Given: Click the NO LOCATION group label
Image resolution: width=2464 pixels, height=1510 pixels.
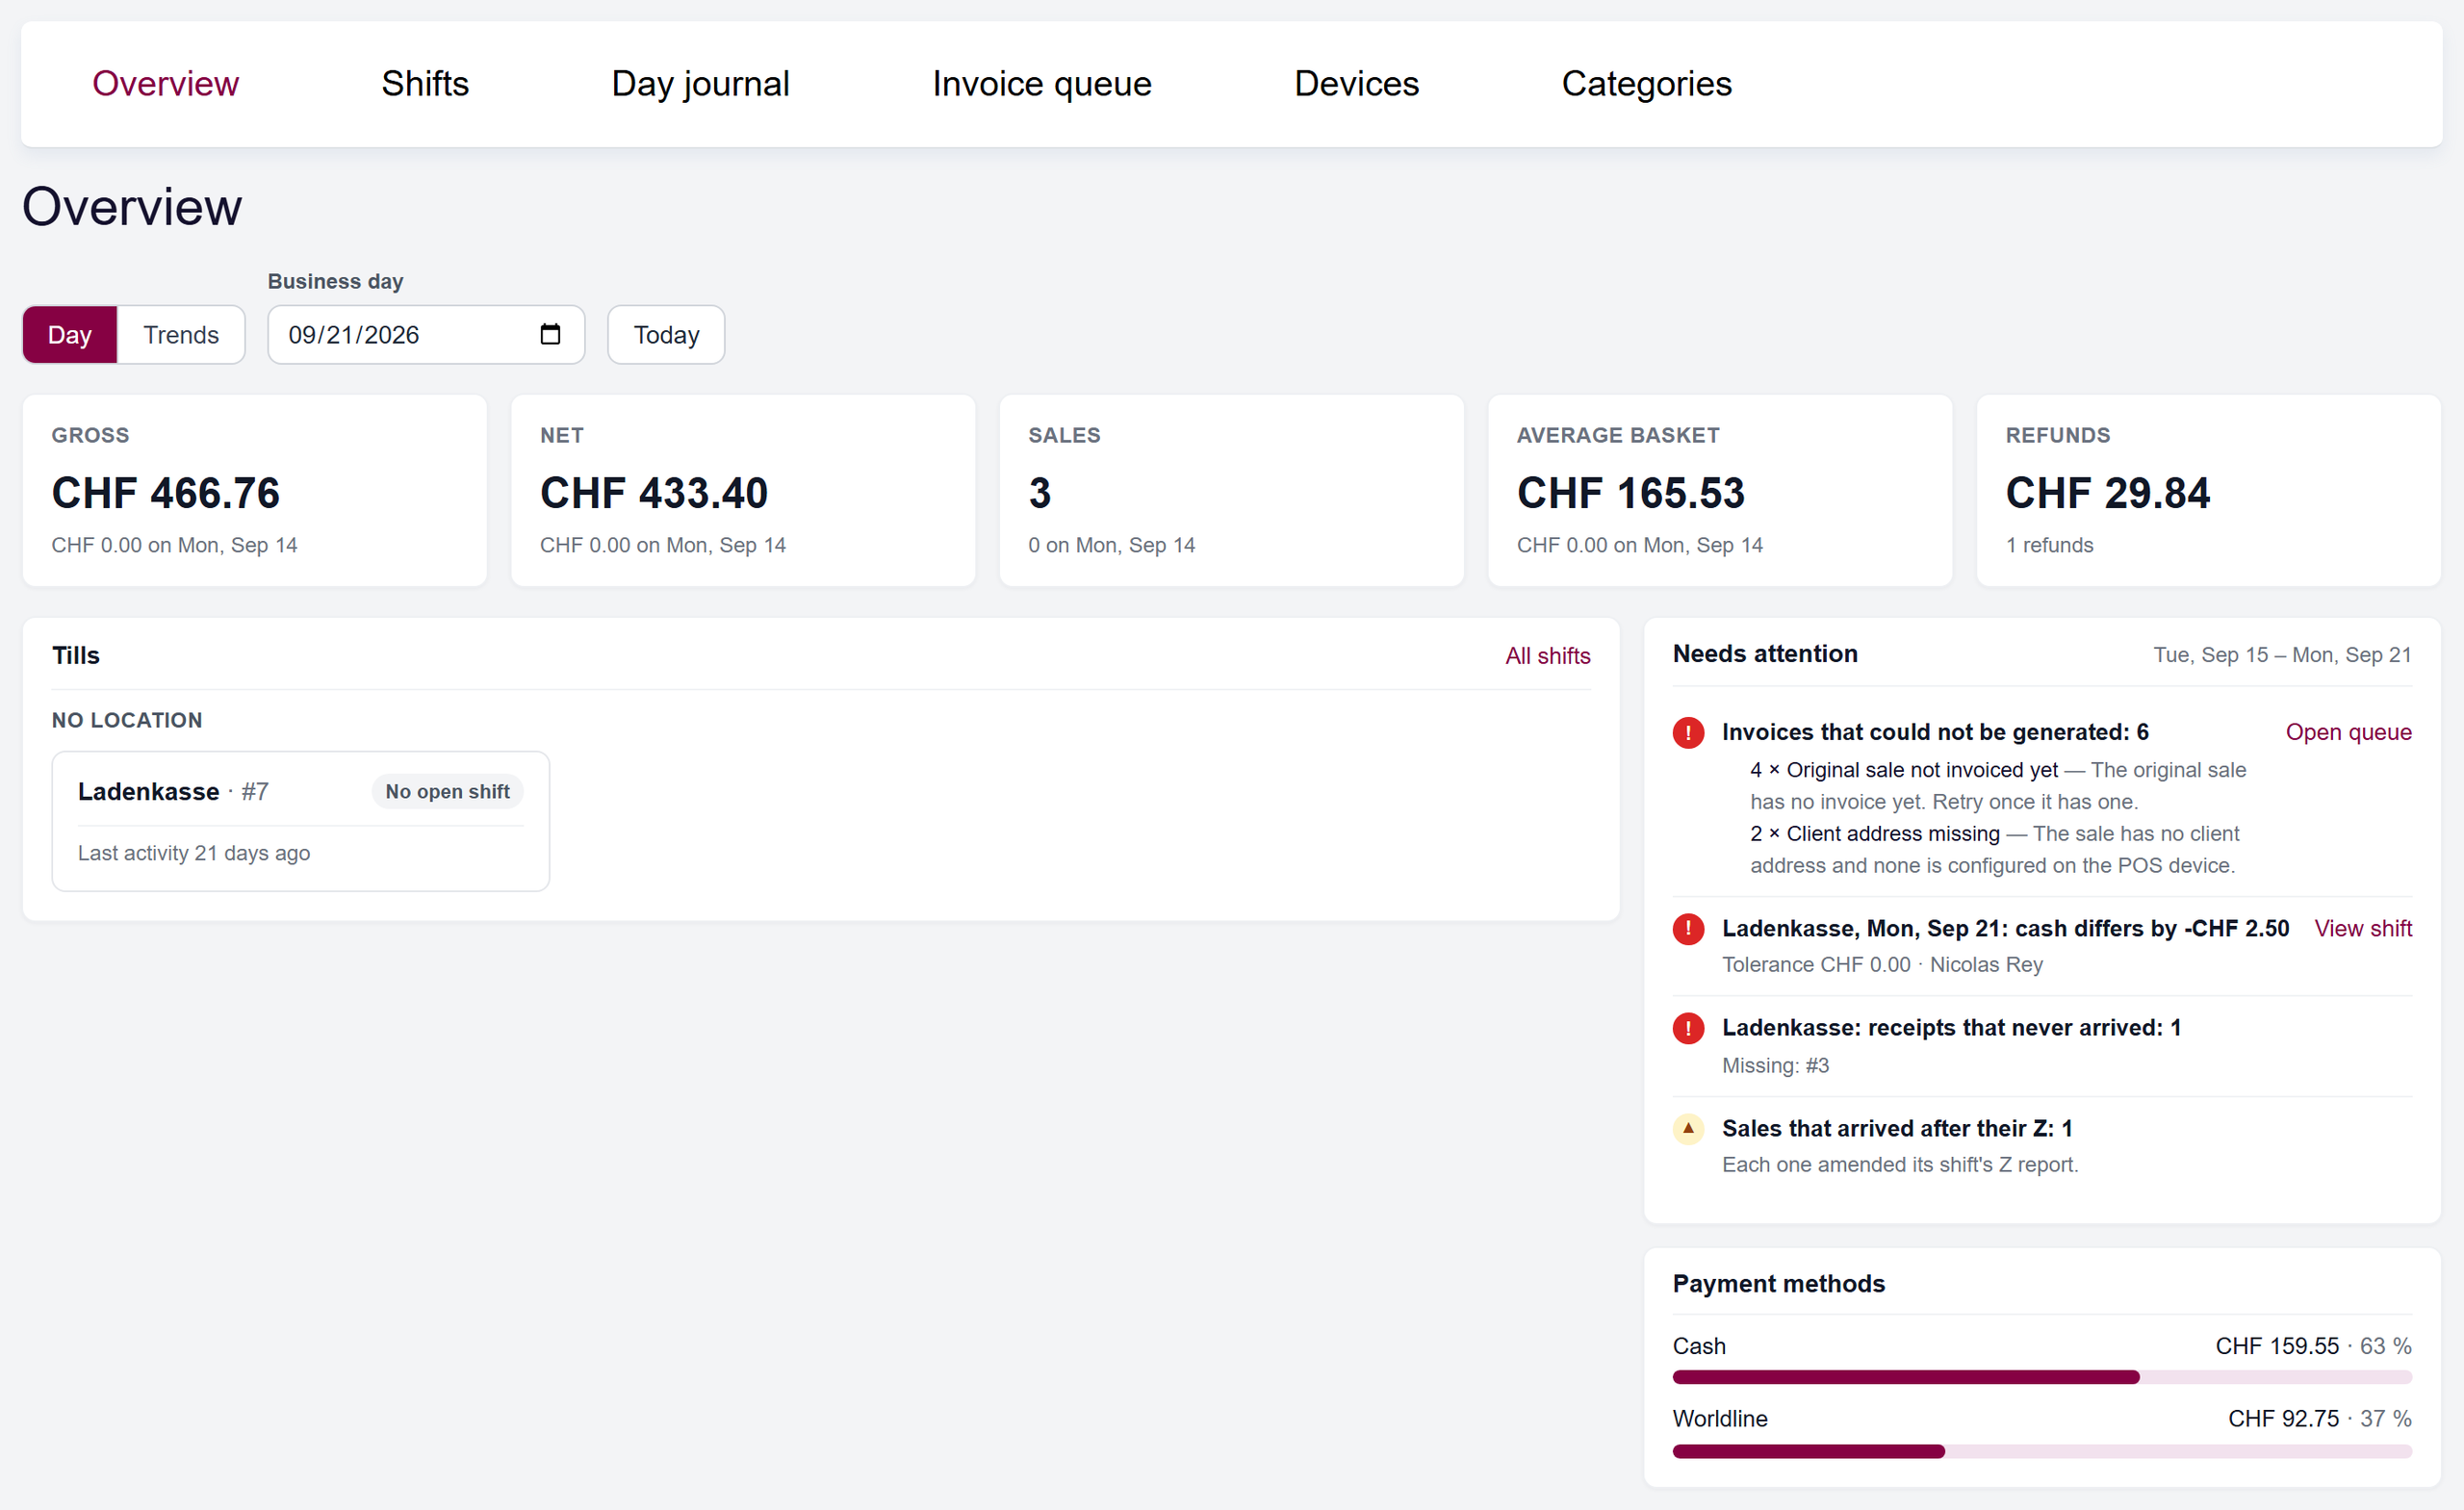Looking at the screenshot, I should [127, 721].
